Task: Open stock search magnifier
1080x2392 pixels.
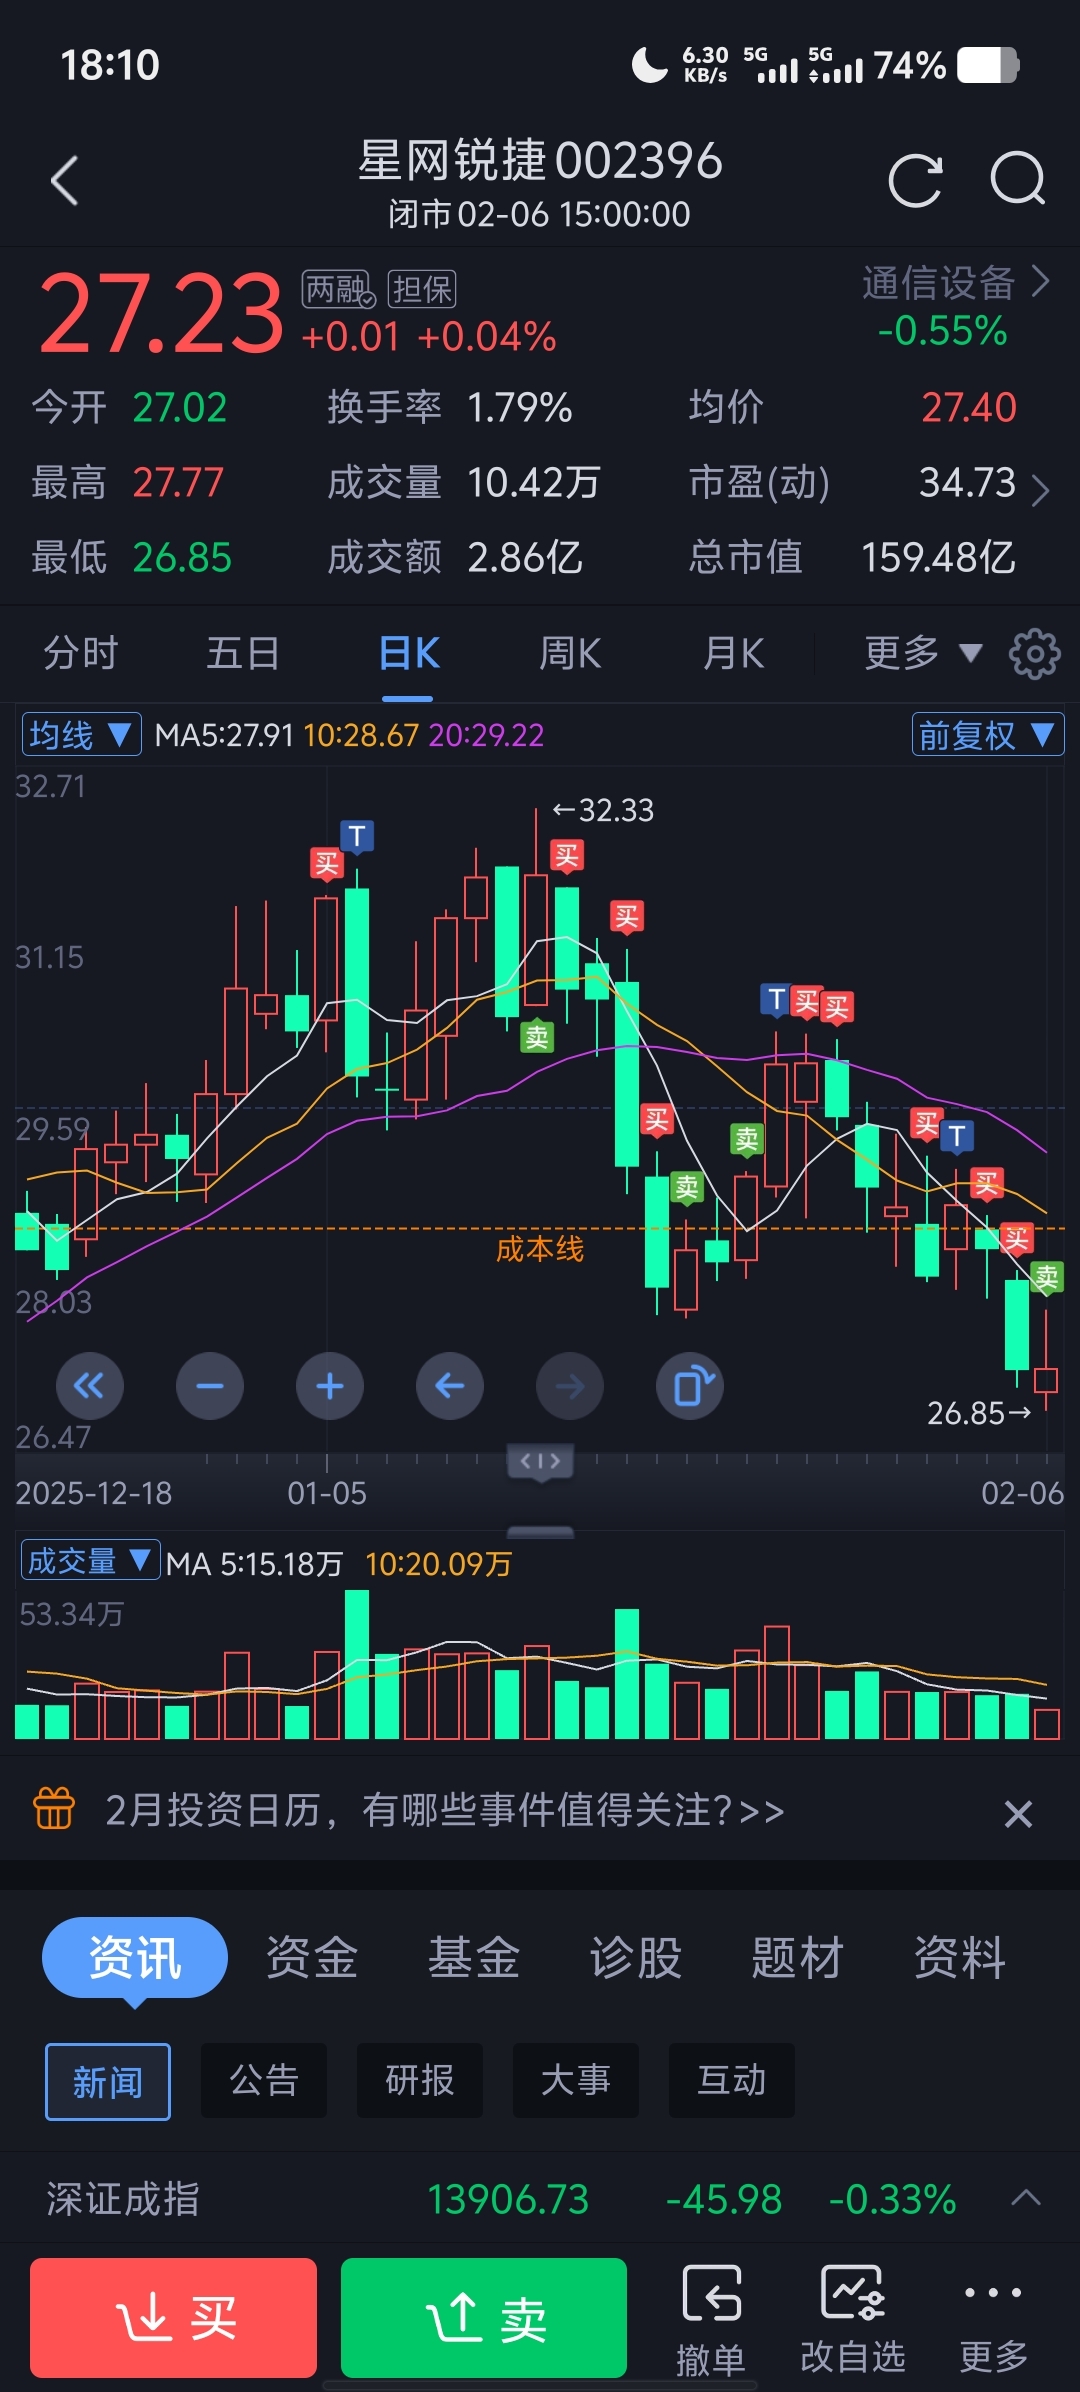Action: click(x=1018, y=179)
